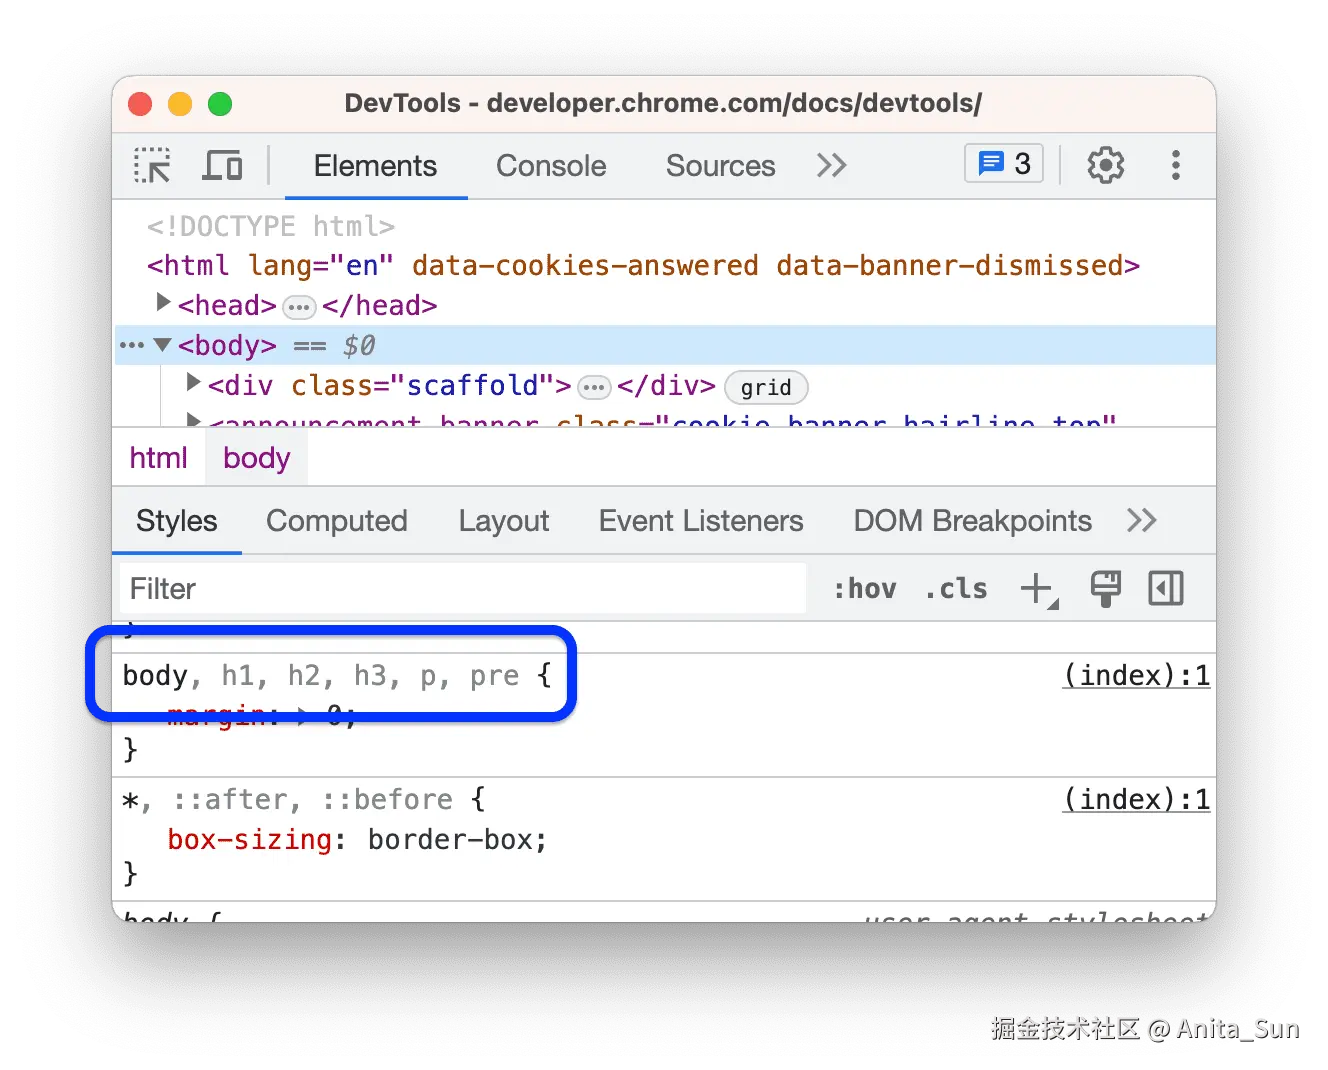Click the body, h1, h2 selector text
1328x1070 pixels.
pyautogui.click(x=321, y=676)
